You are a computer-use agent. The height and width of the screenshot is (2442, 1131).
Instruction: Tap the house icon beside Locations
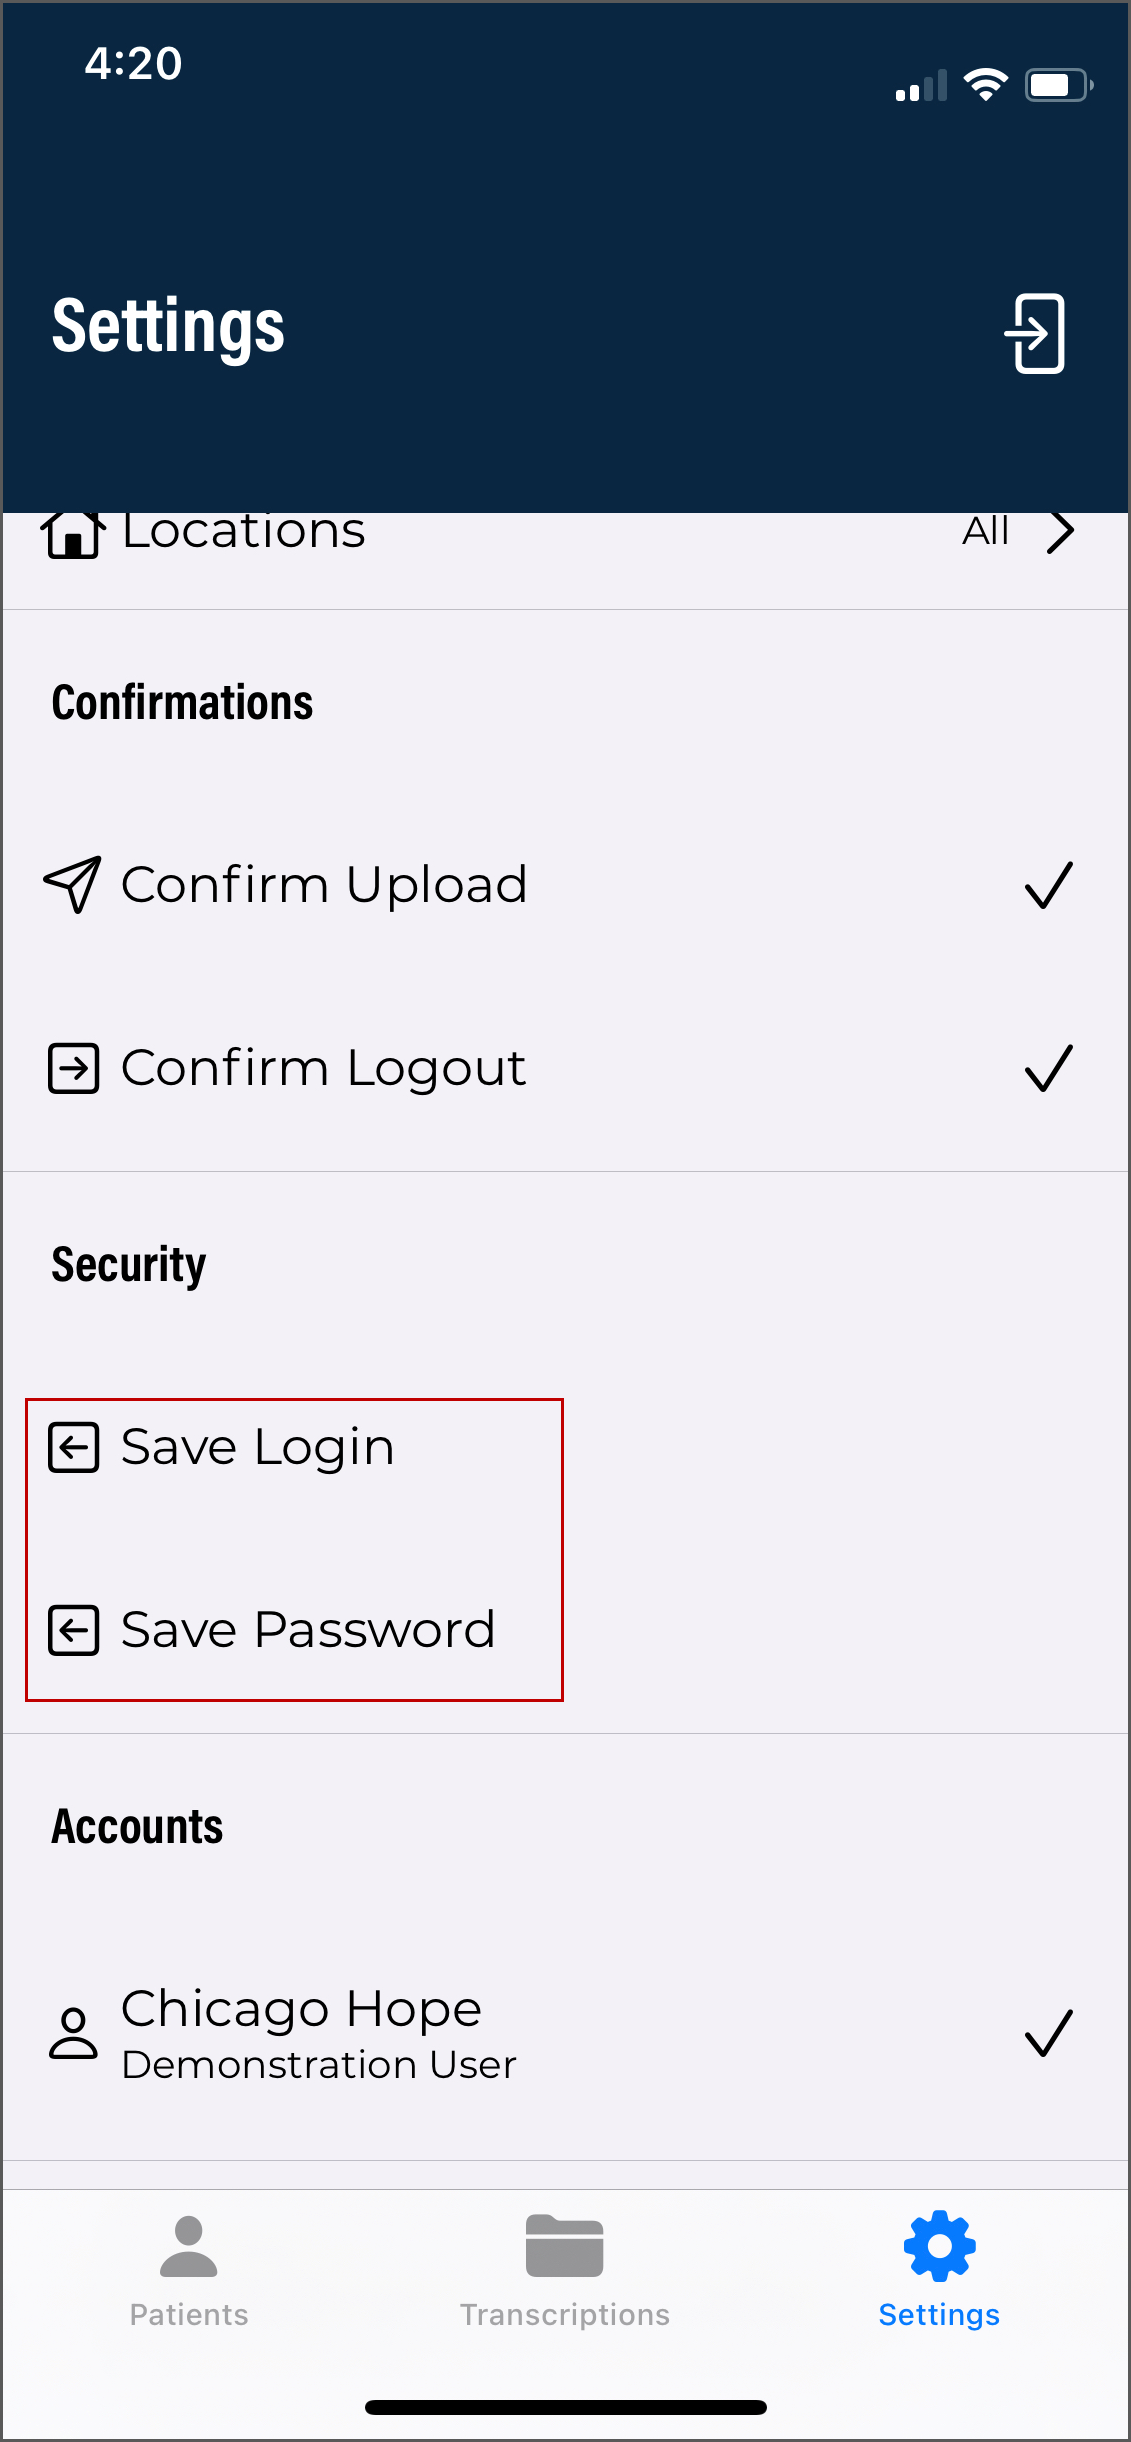point(73,534)
